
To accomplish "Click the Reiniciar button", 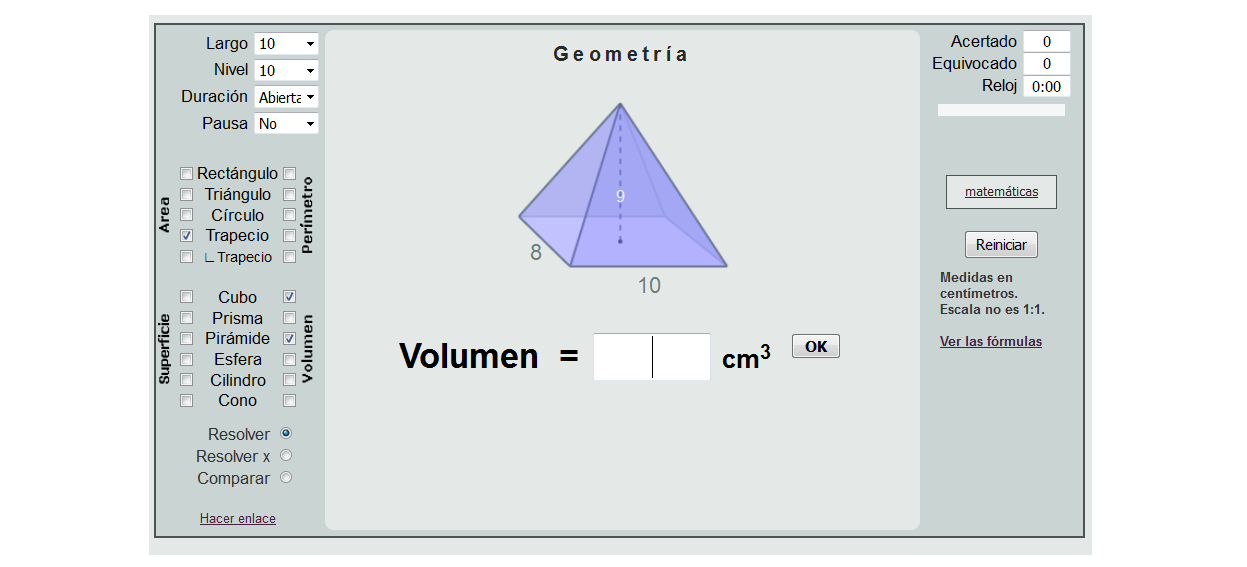I will click(x=1001, y=245).
